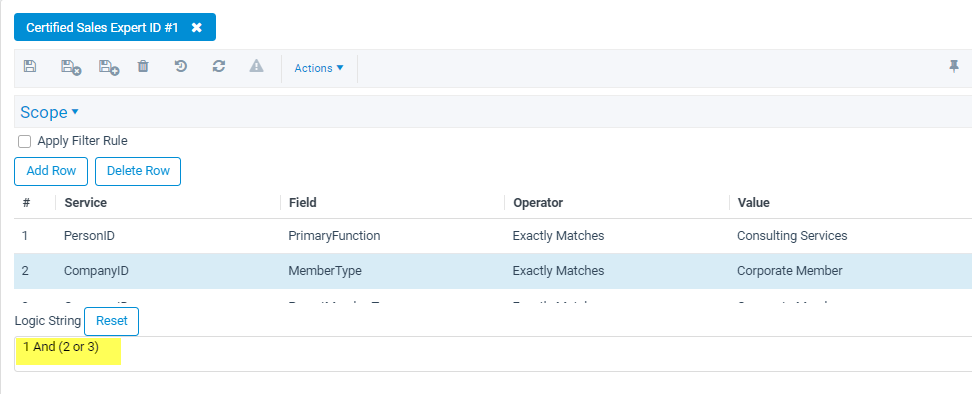Click Exactly Matches in the CompanyID row

(558, 271)
